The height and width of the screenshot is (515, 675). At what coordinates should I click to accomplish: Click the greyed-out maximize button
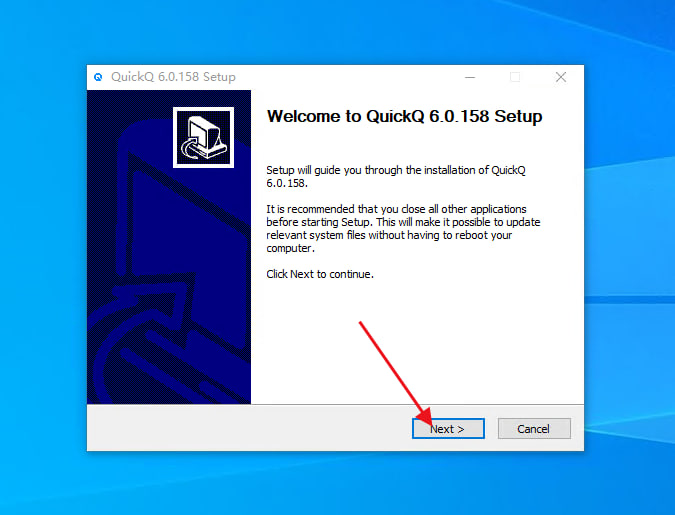[x=515, y=78]
